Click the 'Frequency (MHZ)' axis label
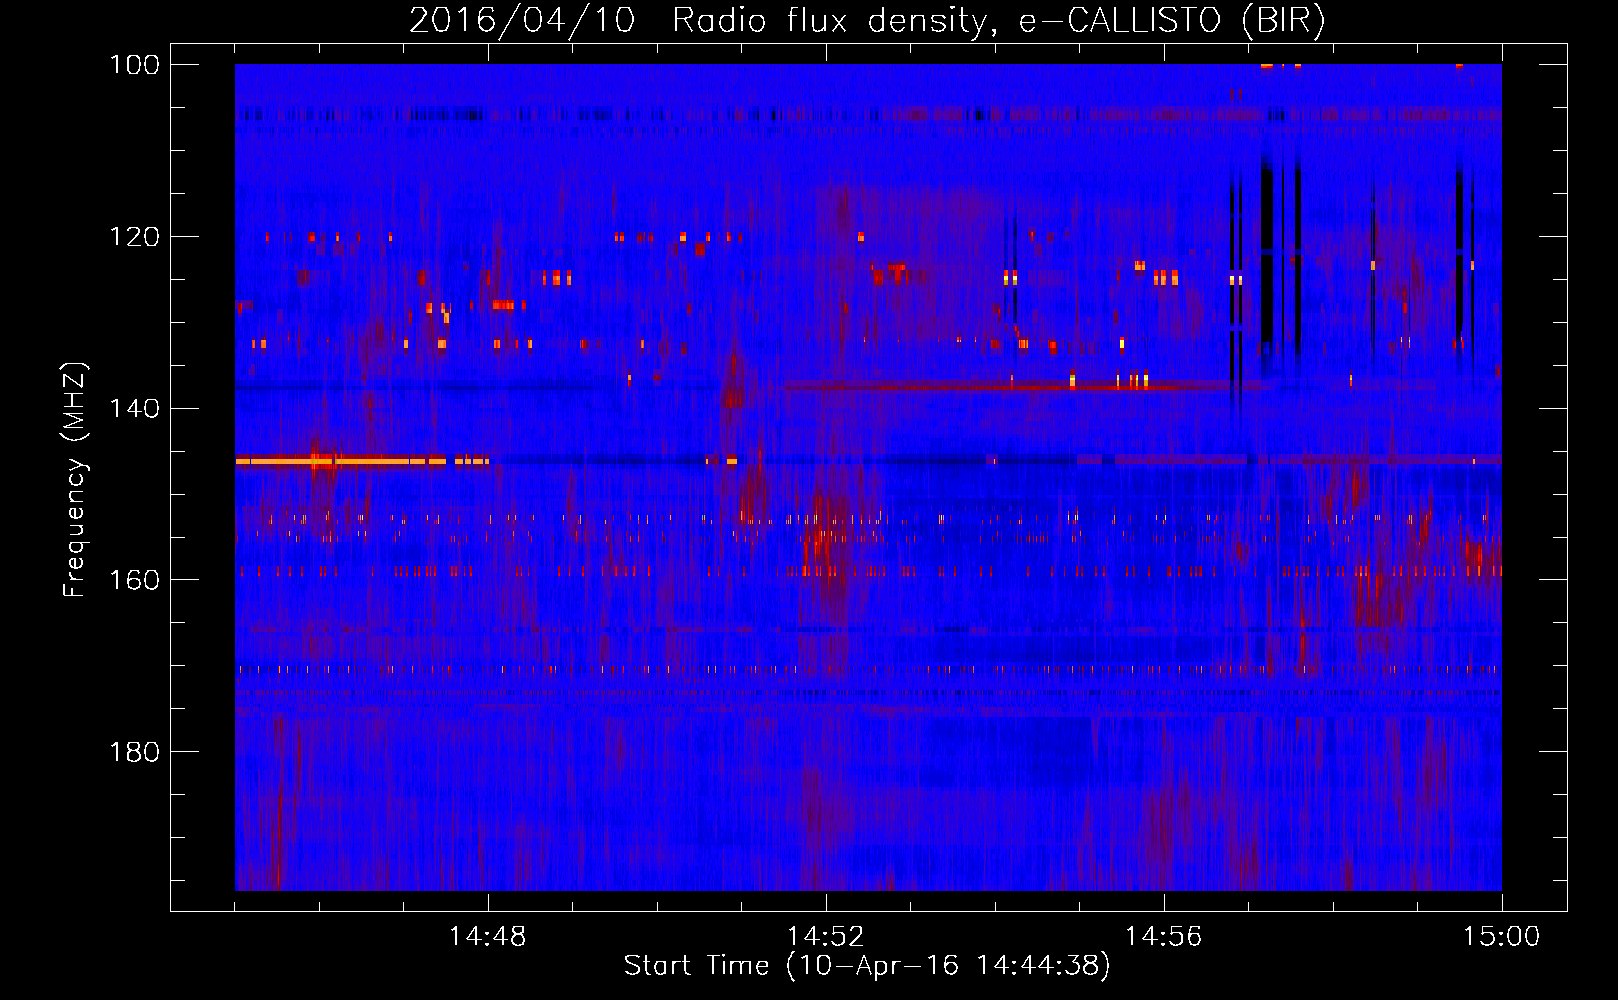1618x1000 pixels. coord(75,480)
